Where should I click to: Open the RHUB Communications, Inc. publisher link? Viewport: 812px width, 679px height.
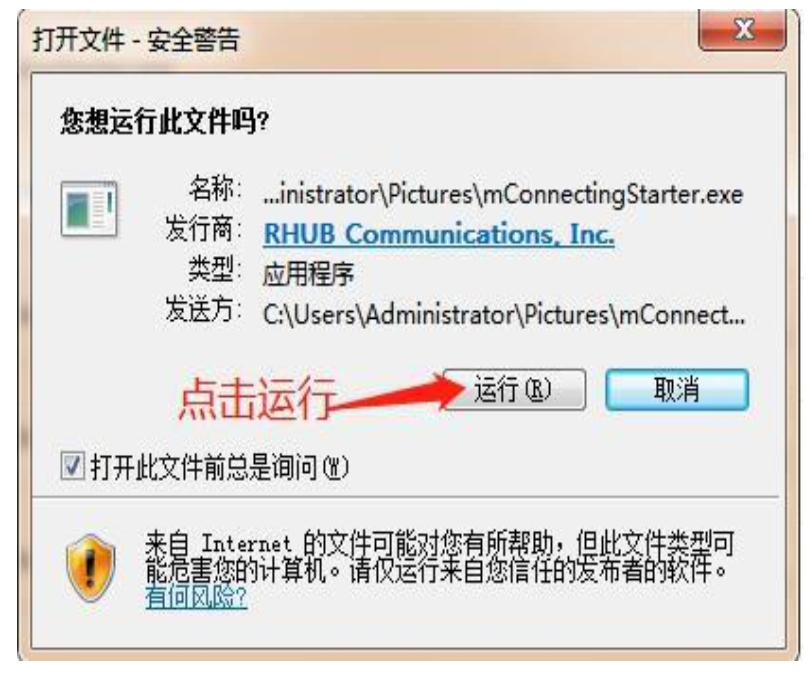pos(439,234)
